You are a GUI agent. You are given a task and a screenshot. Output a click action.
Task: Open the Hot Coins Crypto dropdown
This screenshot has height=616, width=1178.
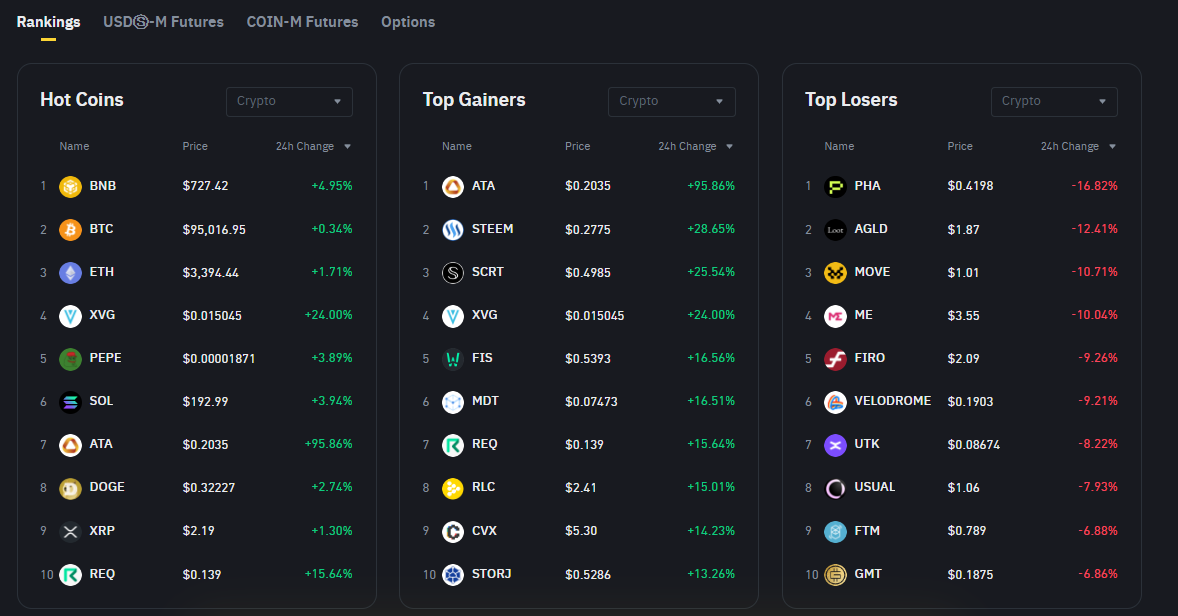point(289,101)
